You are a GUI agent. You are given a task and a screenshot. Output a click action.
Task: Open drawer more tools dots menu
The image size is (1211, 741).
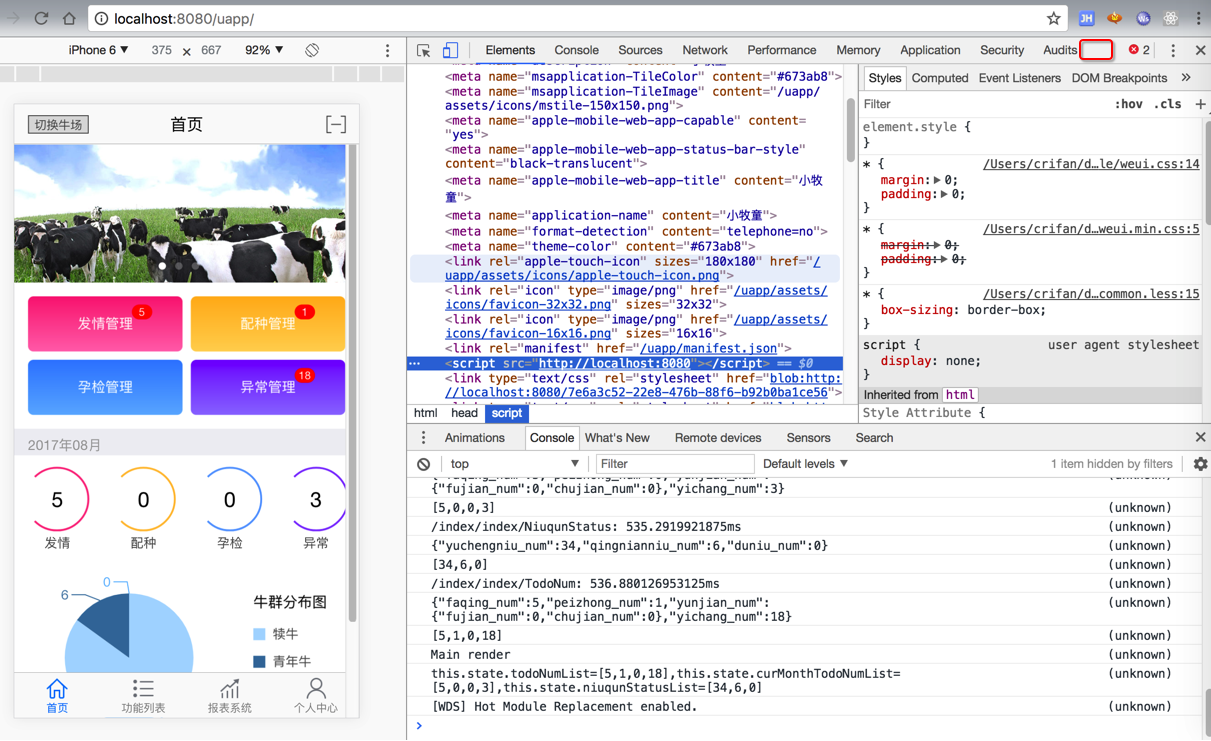tap(423, 438)
